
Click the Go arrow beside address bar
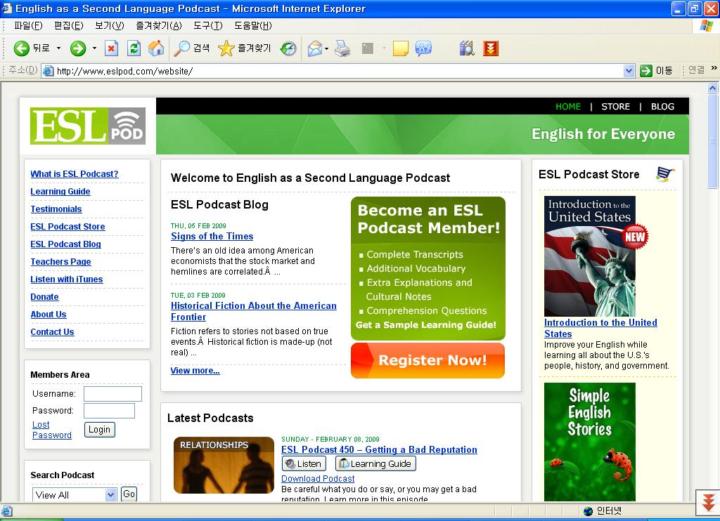(x=646, y=71)
